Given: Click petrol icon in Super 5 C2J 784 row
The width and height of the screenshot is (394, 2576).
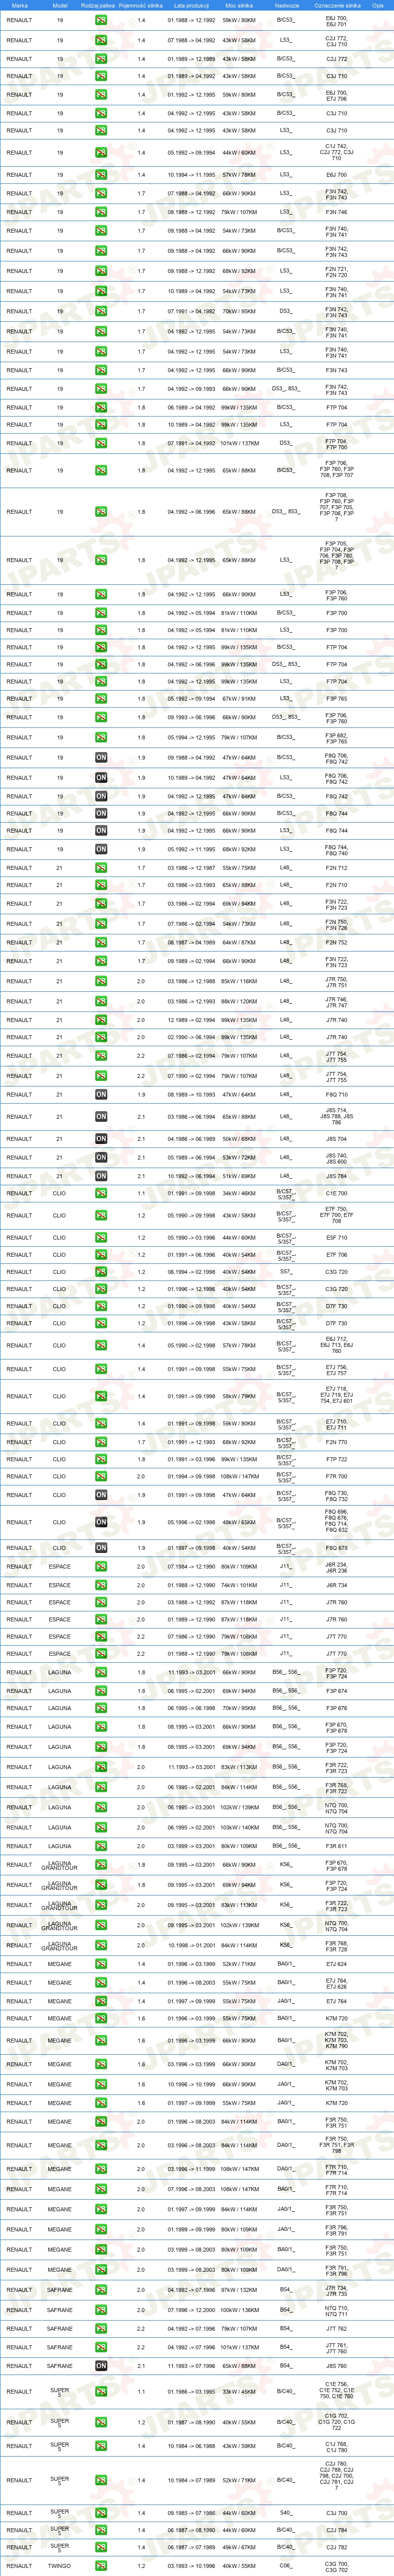Looking at the screenshot, I should tap(101, 2530).
